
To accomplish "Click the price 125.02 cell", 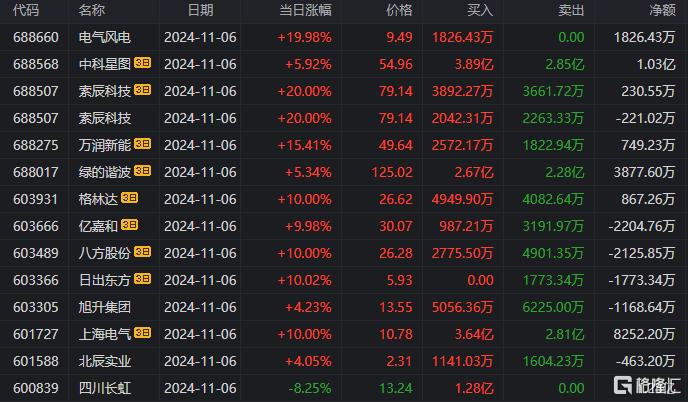I will pos(392,172).
